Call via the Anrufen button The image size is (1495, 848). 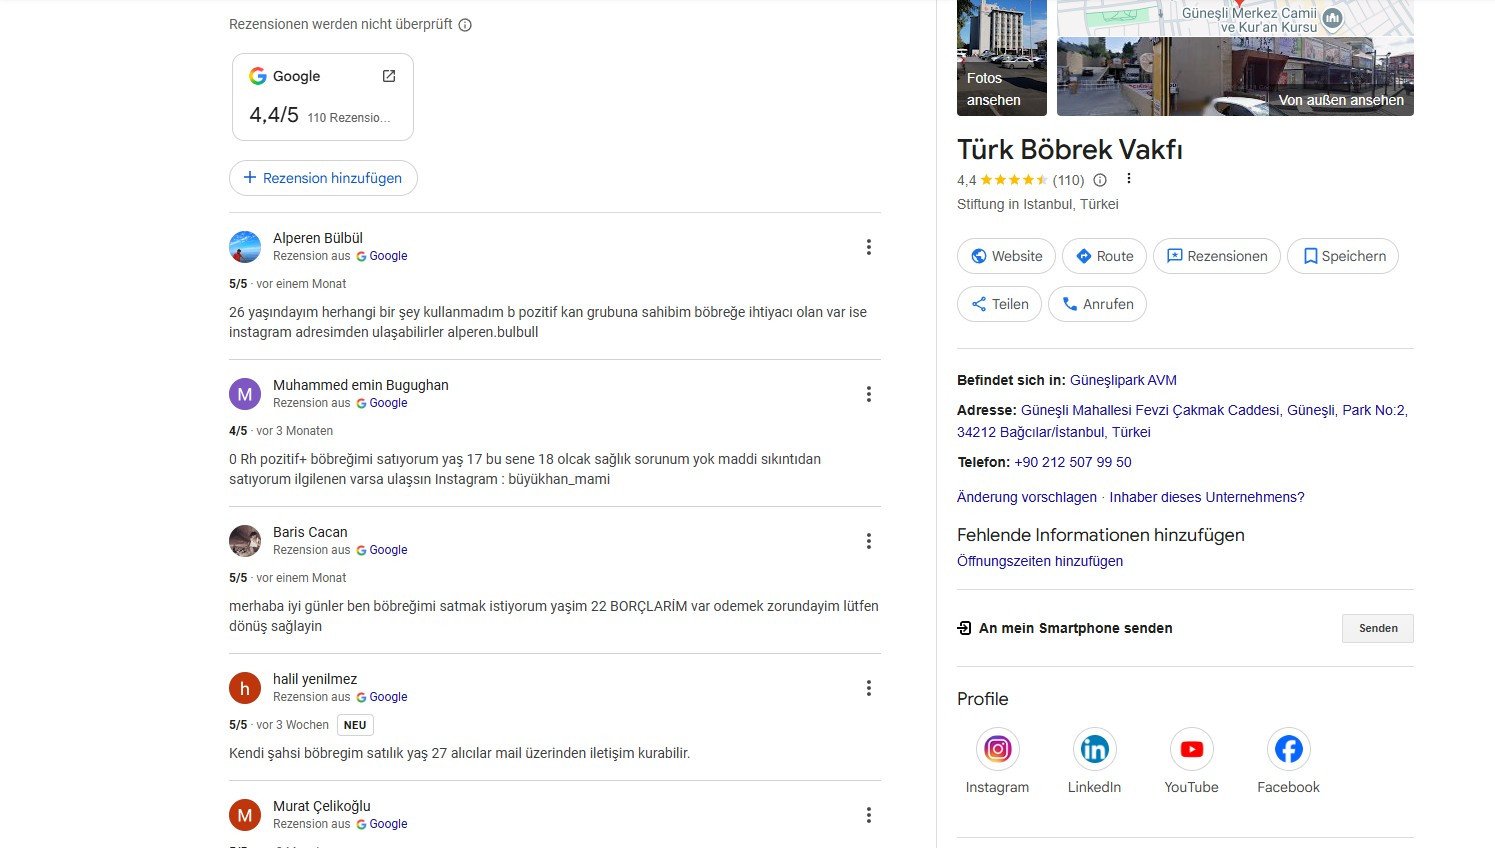[1097, 304]
